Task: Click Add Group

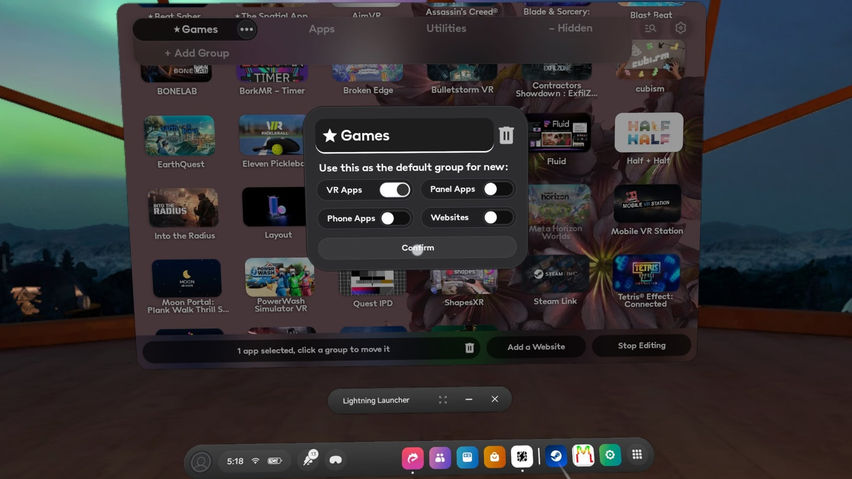Action: 196,53
